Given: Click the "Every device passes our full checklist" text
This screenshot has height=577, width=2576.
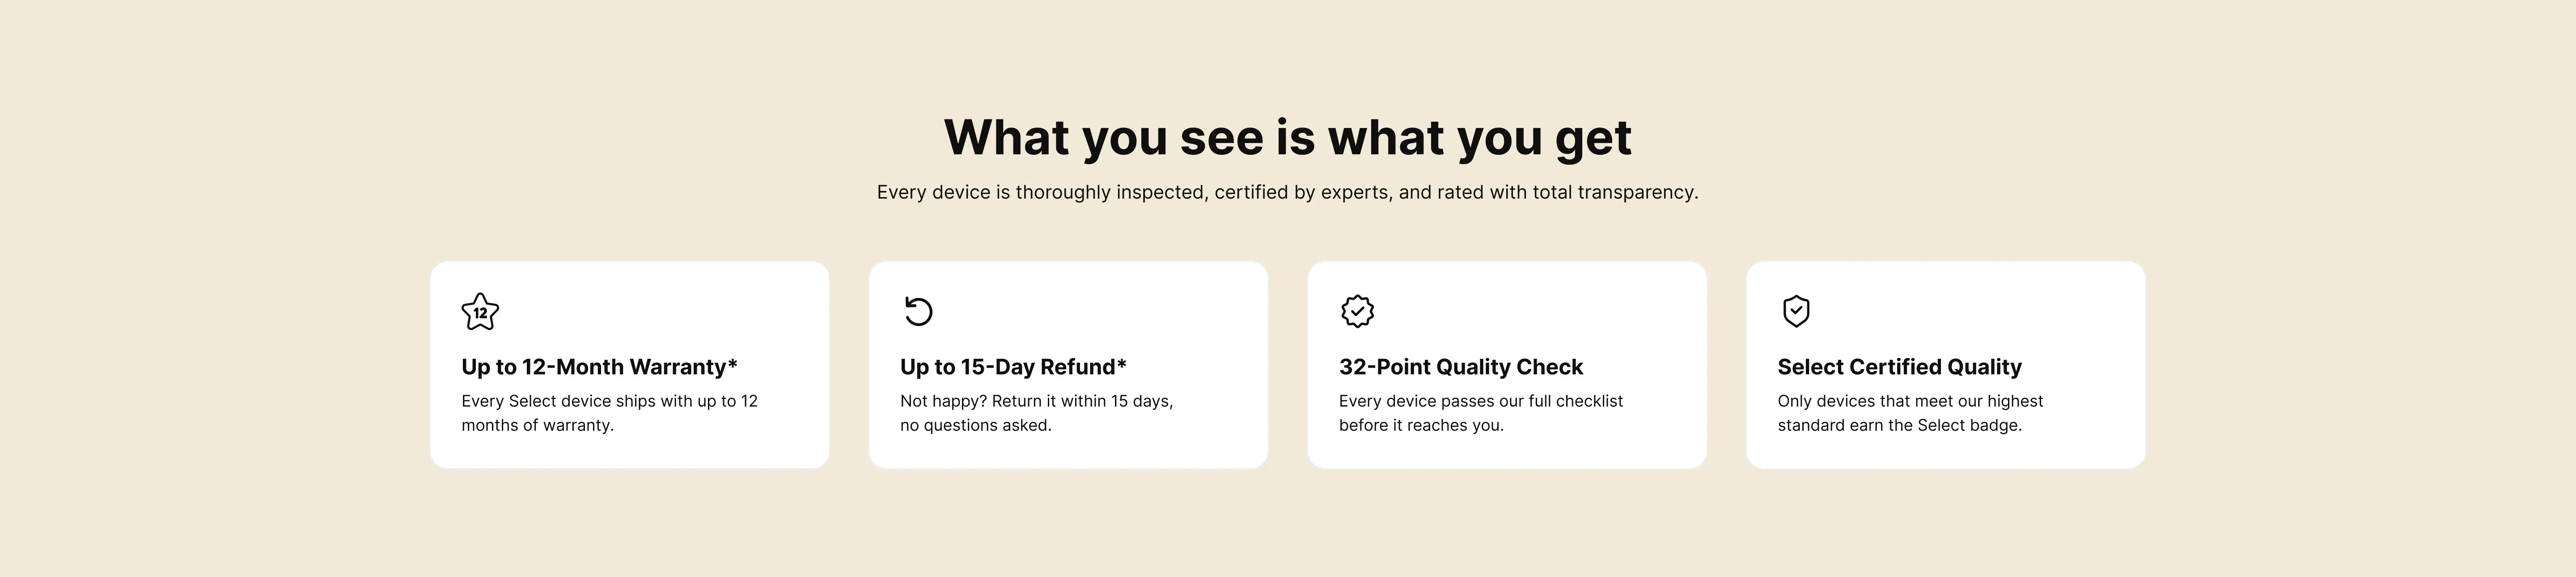Looking at the screenshot, I should click(1480, 413).
